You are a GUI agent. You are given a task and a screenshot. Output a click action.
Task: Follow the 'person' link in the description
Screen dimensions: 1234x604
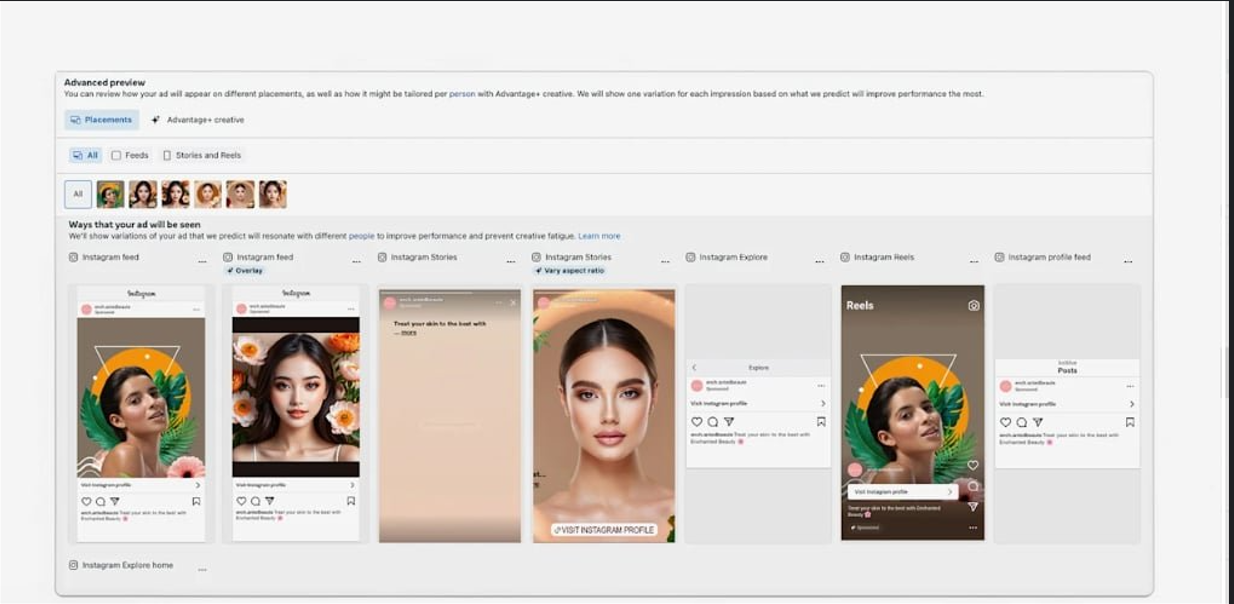point(462,94)
